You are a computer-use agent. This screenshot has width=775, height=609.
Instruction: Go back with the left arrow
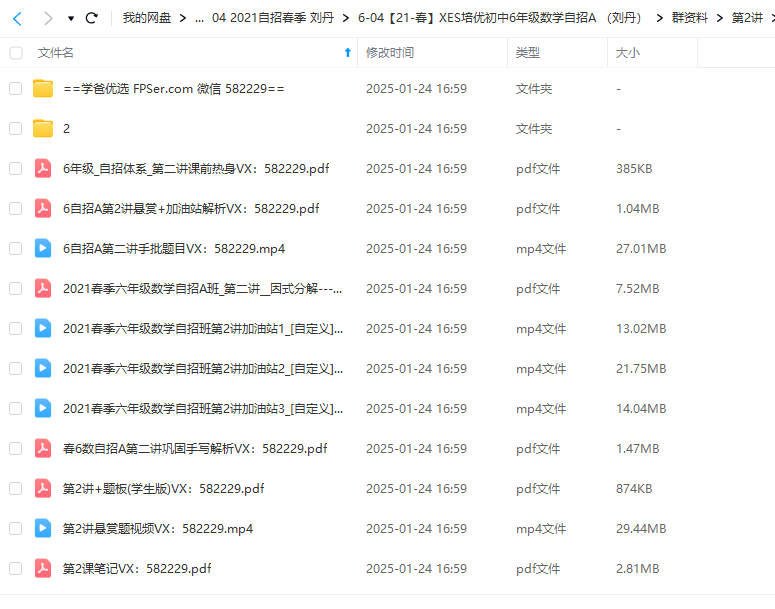[x=17, y=19]
